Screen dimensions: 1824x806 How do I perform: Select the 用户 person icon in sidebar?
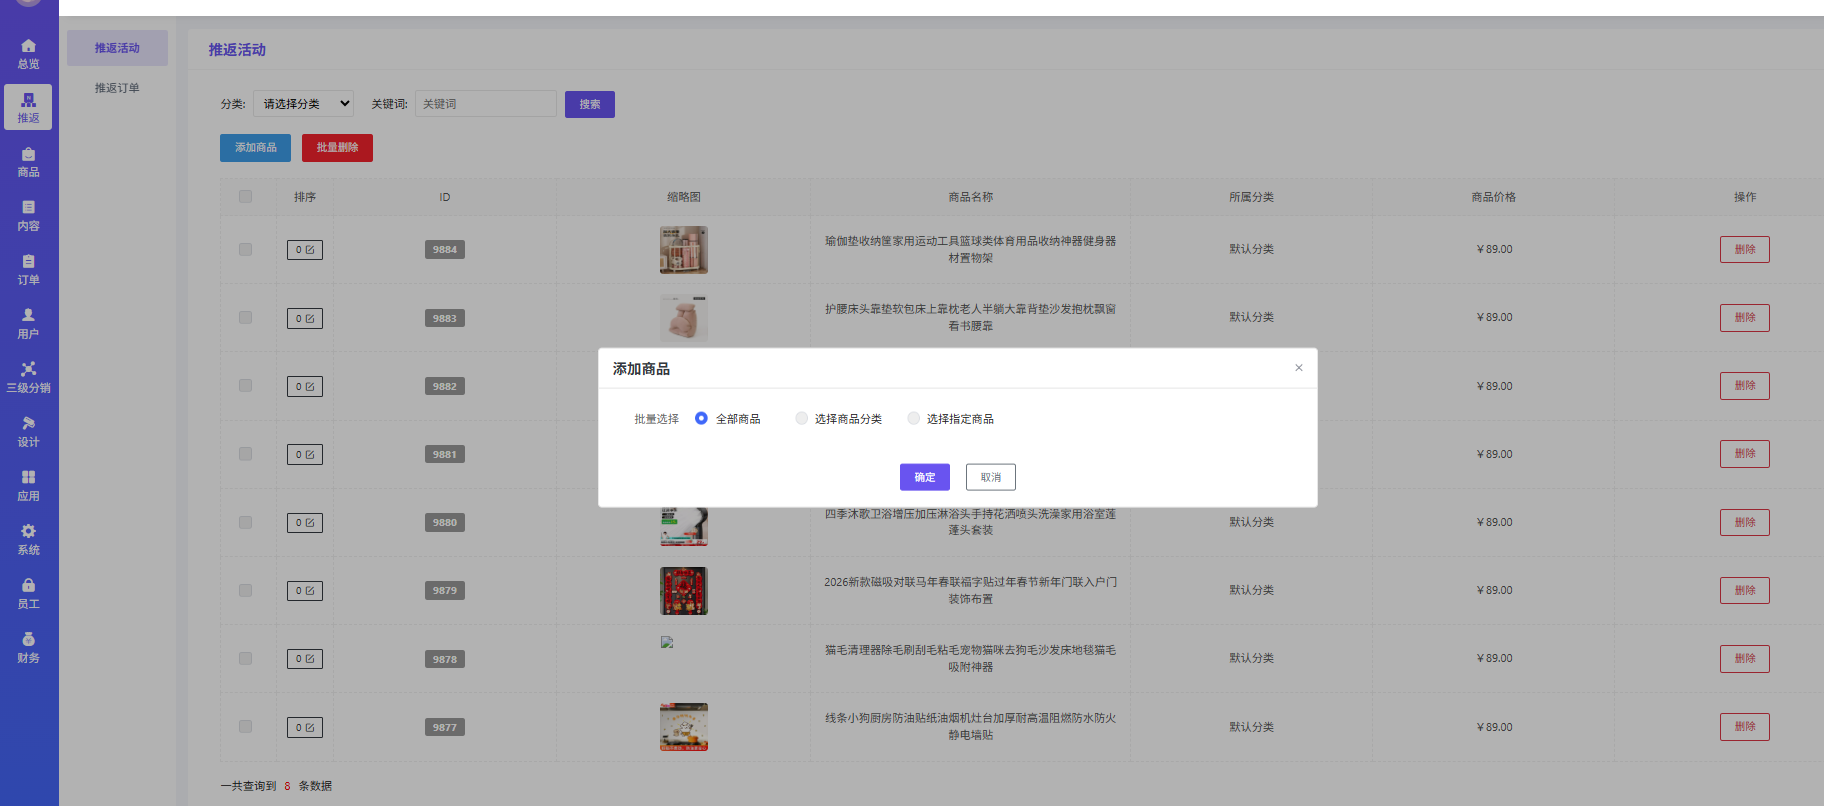coord(28,316)
